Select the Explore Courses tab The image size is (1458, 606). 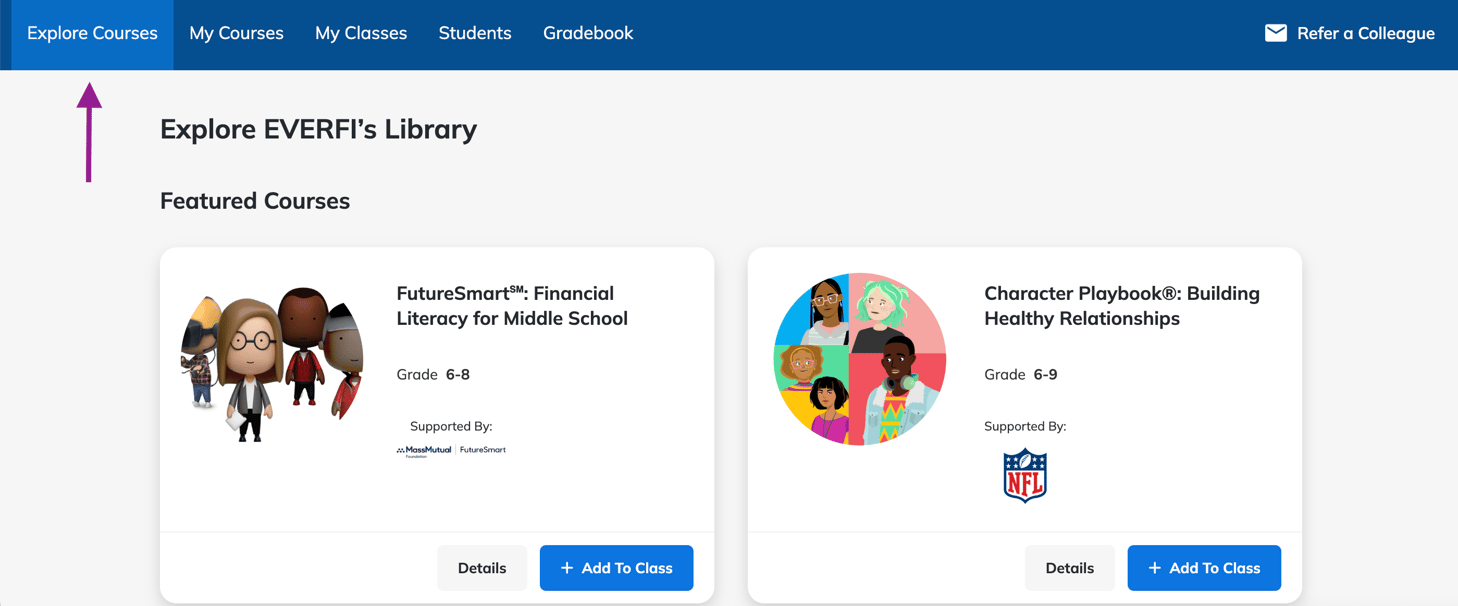pyautogui.click(x=92, y=33)
